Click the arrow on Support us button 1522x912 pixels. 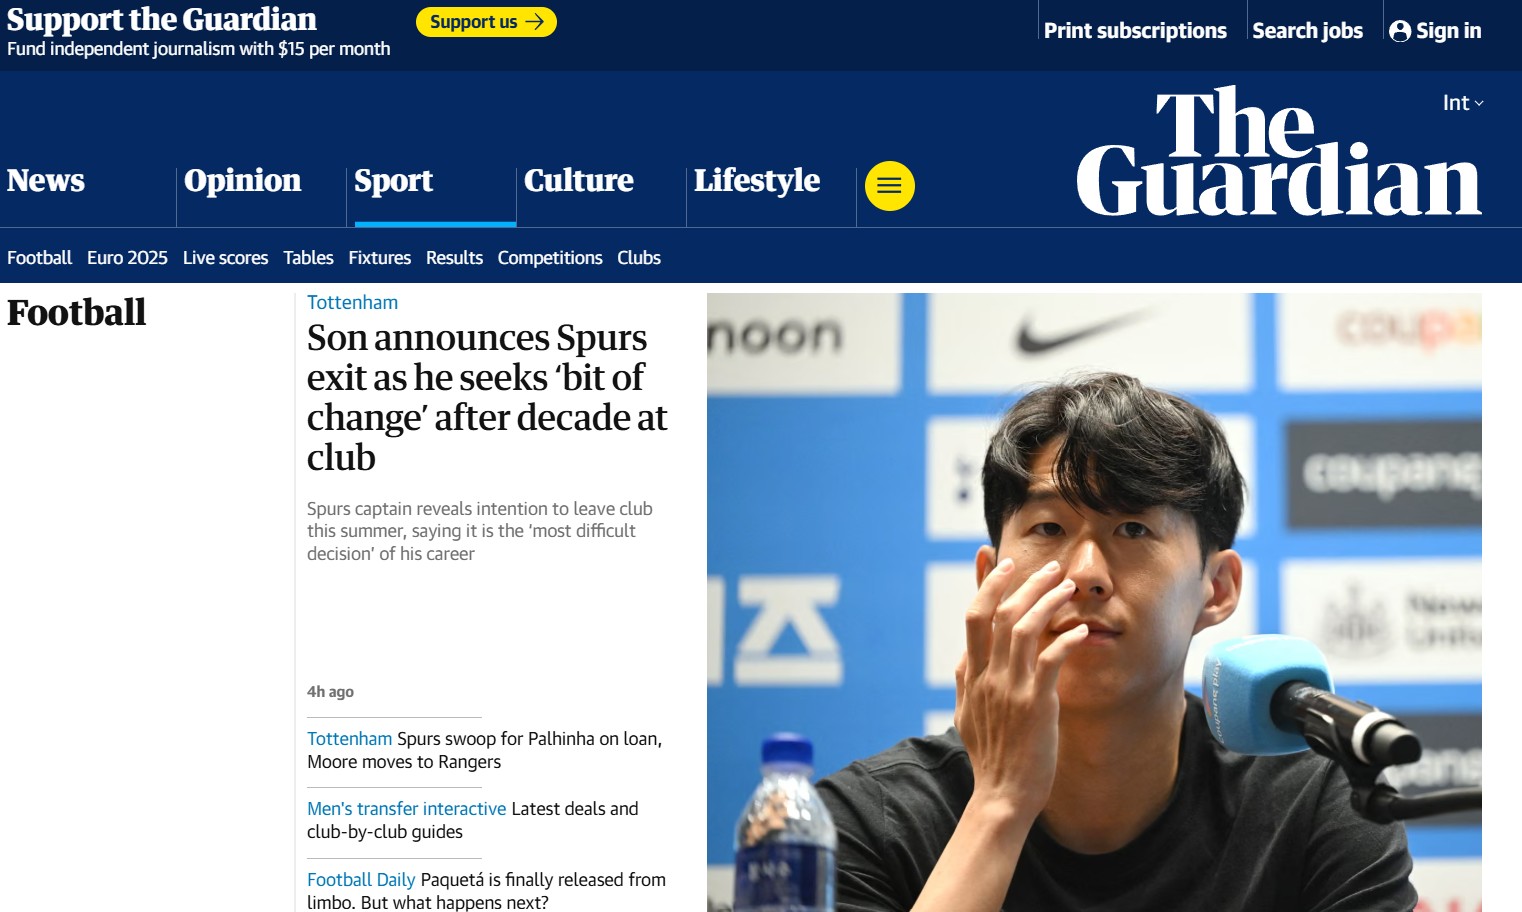535,22
